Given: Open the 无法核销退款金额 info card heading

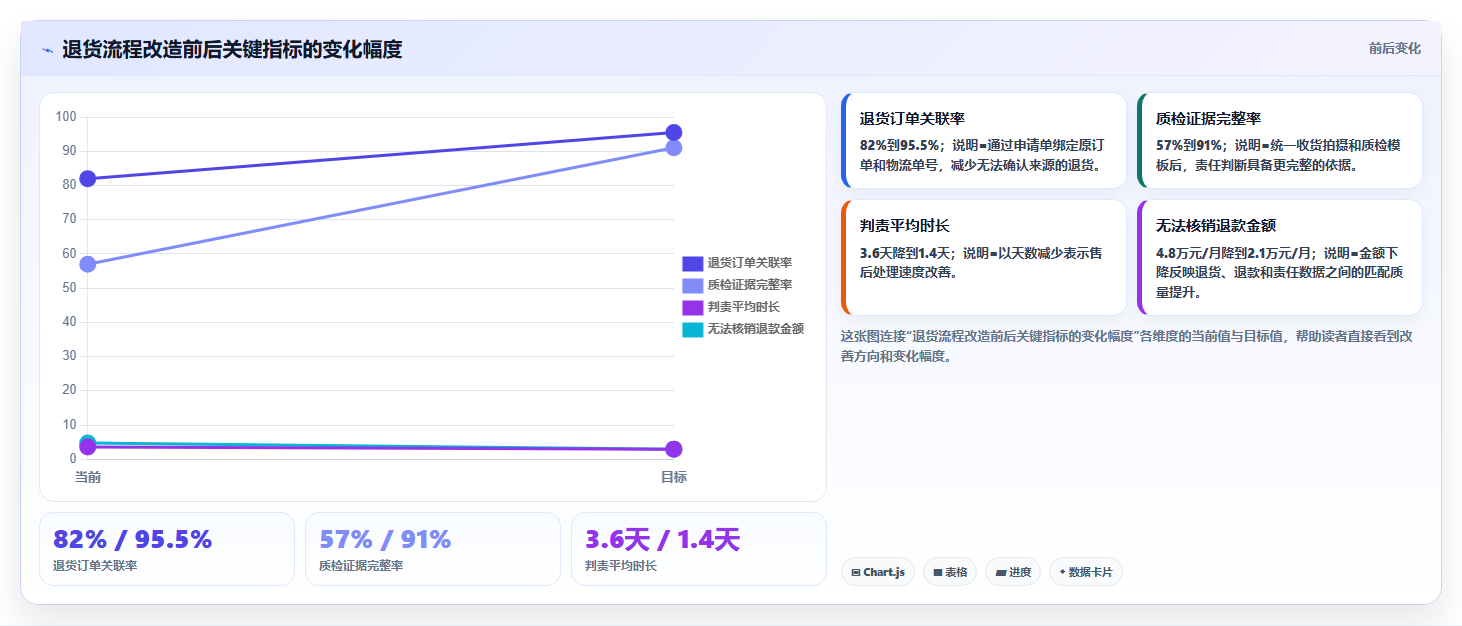Looking at the screenshot, I should pos(1216,226).
